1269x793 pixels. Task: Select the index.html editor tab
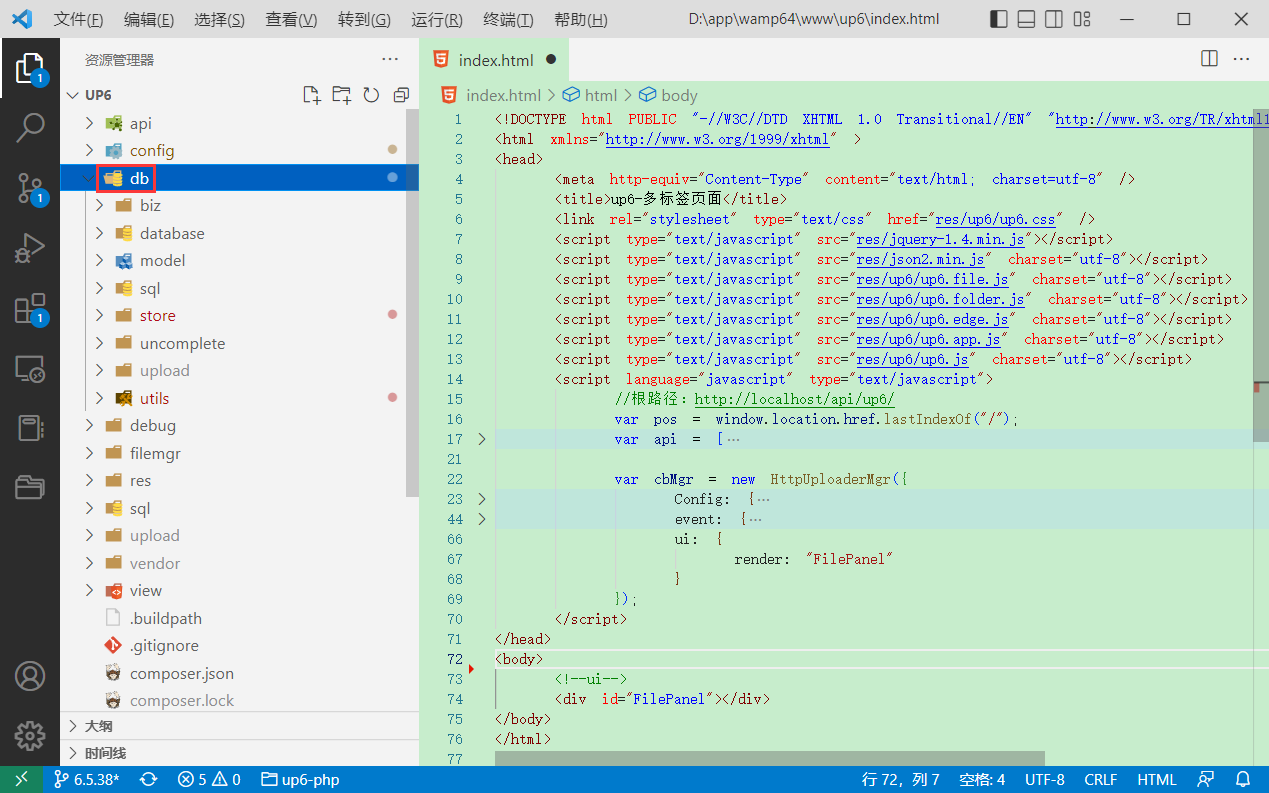pos(494,60)
